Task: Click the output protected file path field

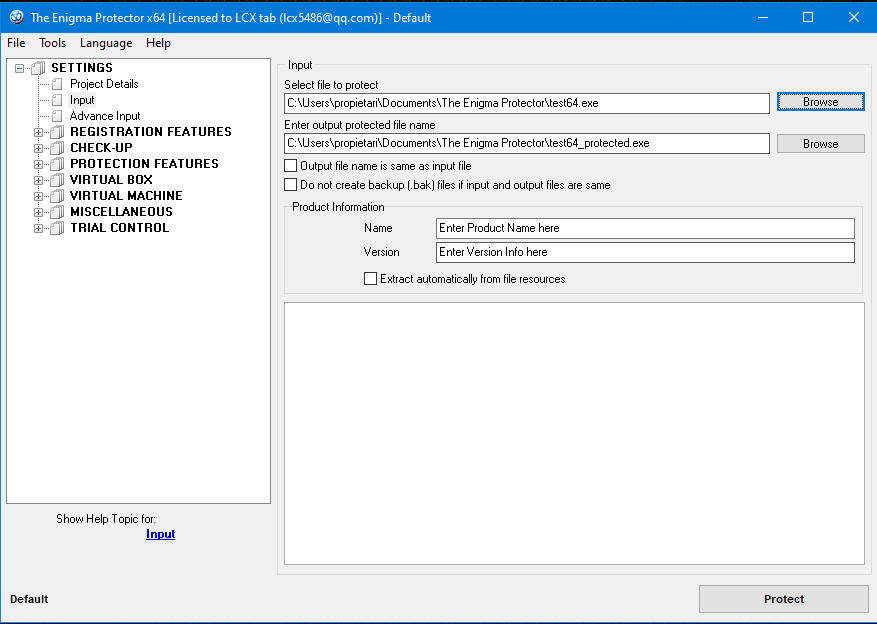Action: point(527,143)
